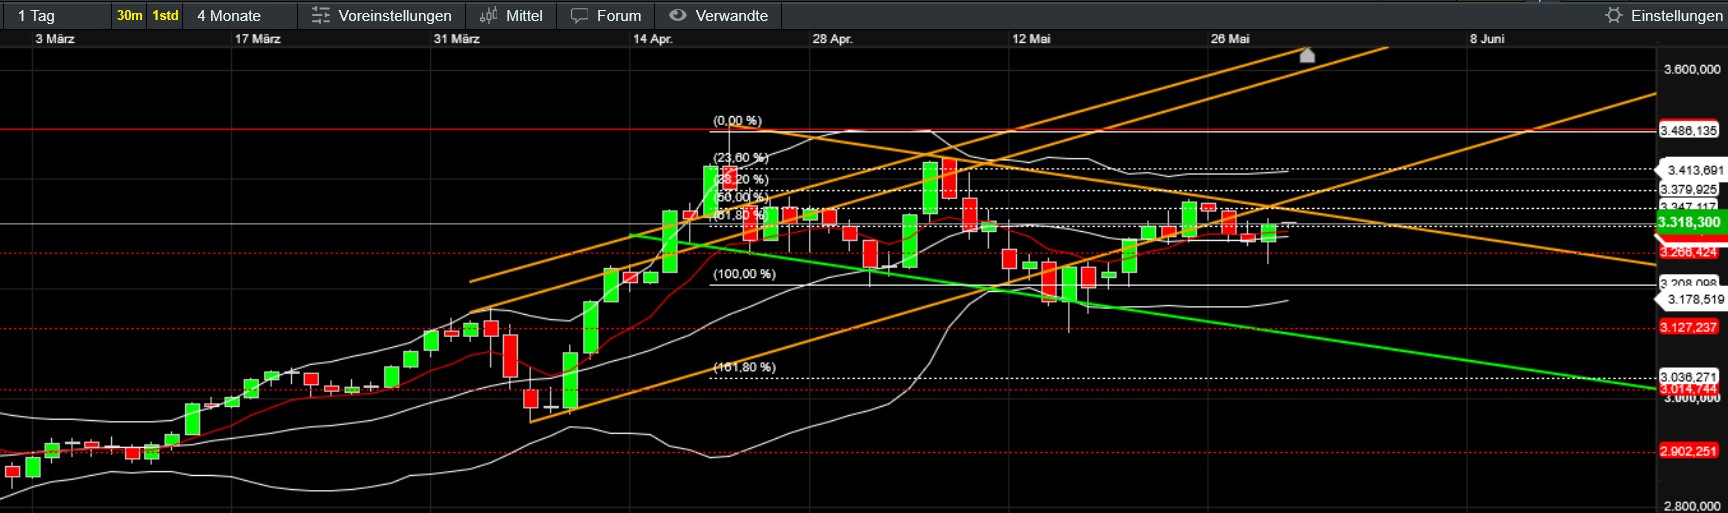Click the 14 Apr. date label
The height and width of the screenshot is (513, 1728).
tap(653, 39)
